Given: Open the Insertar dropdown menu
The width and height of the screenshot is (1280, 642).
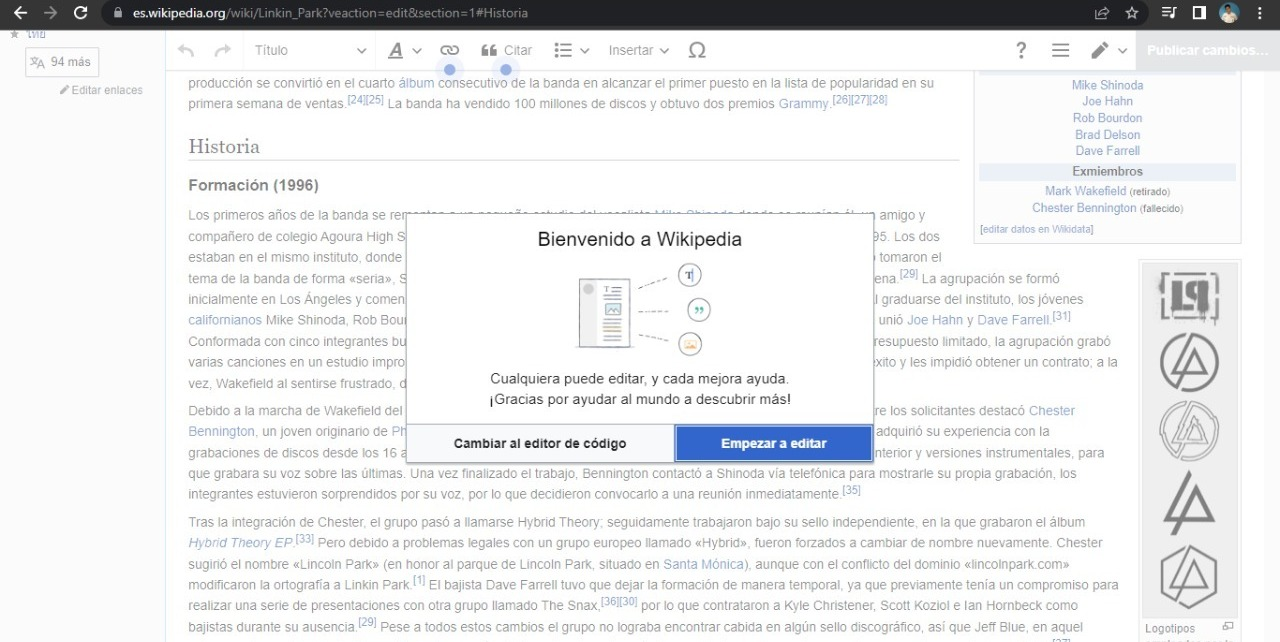Looking at the screenshot, I should click(x=638, y=50).
